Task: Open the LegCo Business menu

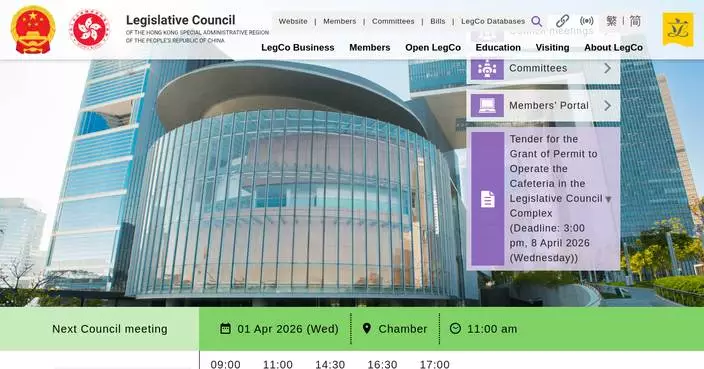Action: pos(298,48)
